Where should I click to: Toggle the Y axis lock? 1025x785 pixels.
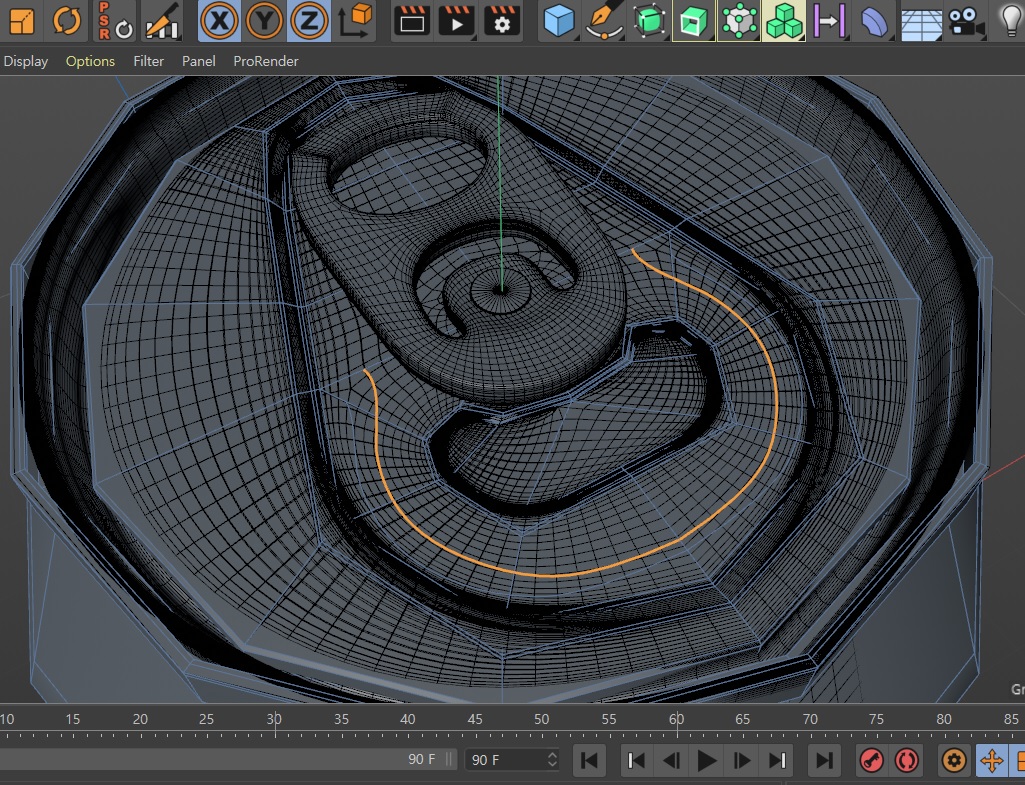click(264, 20)
